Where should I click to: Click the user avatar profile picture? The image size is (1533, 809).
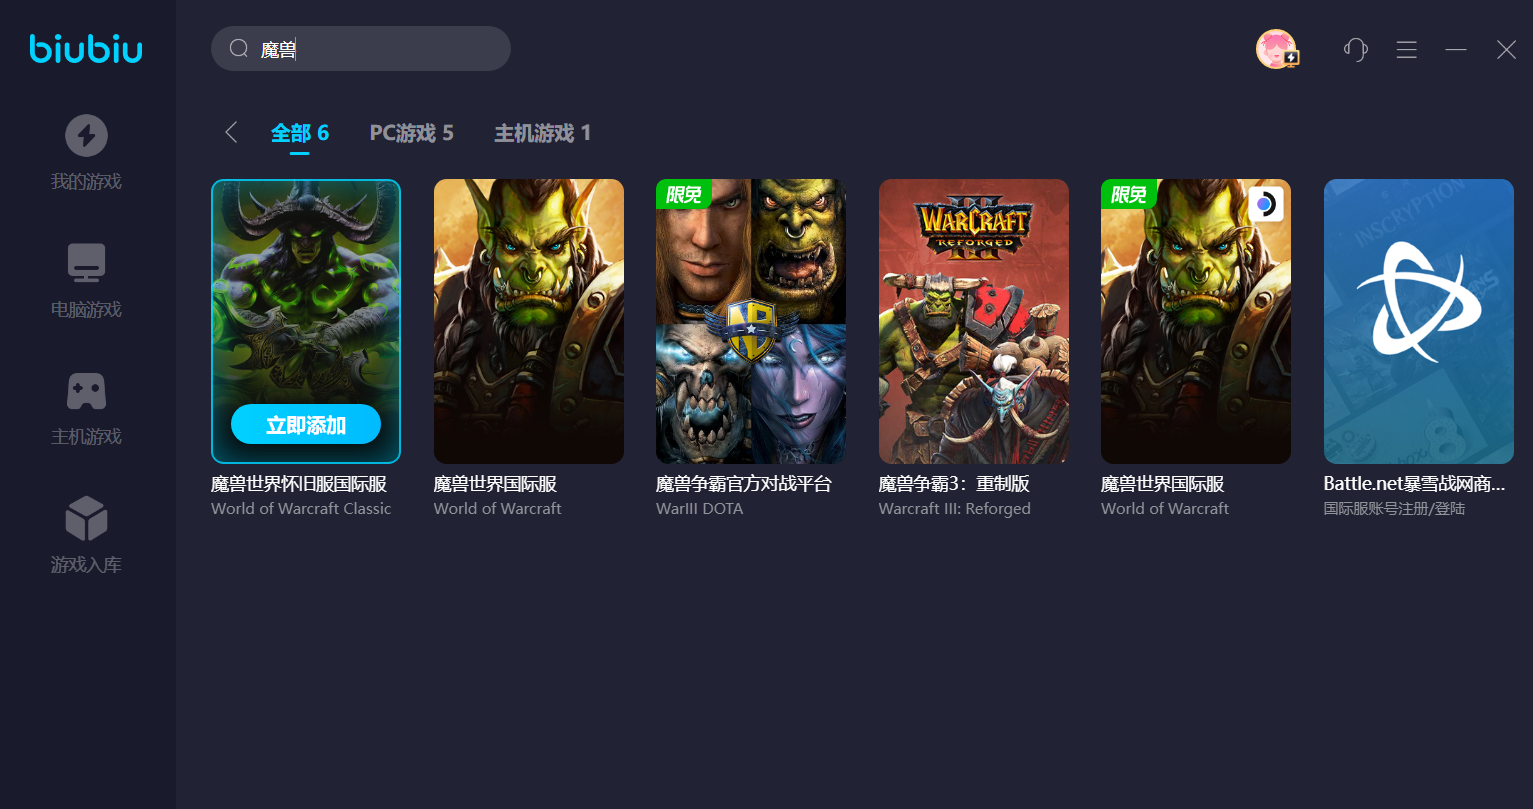(1276, 49)
